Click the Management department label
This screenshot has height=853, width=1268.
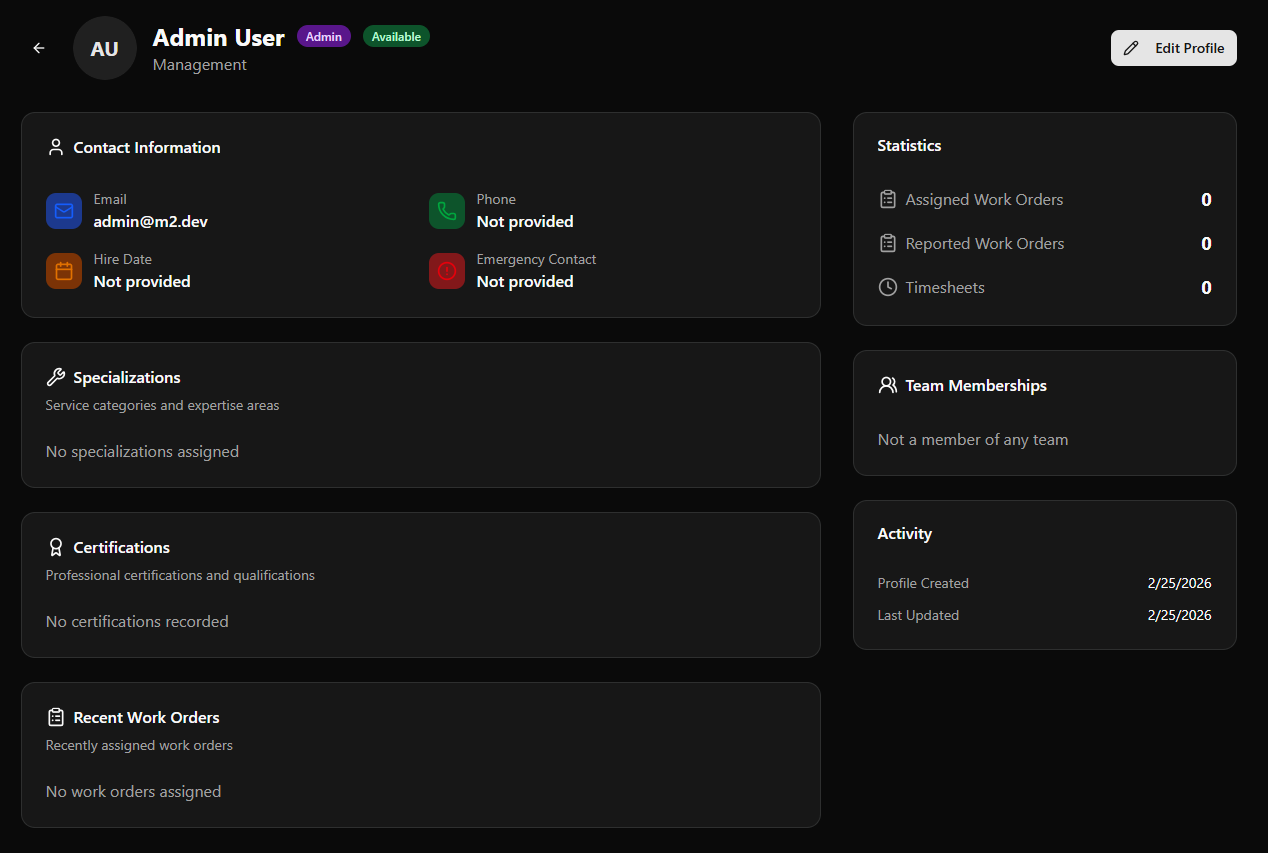[x=200, y=64]
